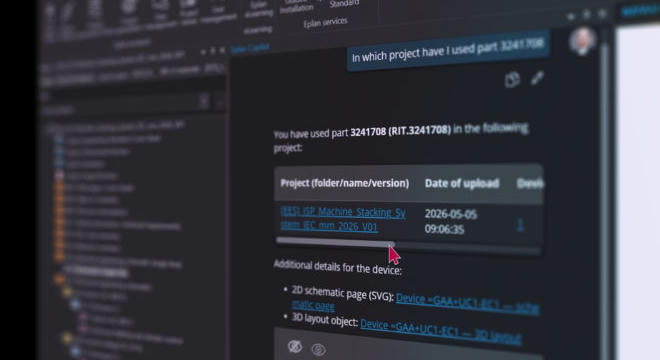Viewport: 660px width, 360px height.
Task: Click the crossed-out eye icon in the input area
Action: pyautogui.click(x=295, y=347)
